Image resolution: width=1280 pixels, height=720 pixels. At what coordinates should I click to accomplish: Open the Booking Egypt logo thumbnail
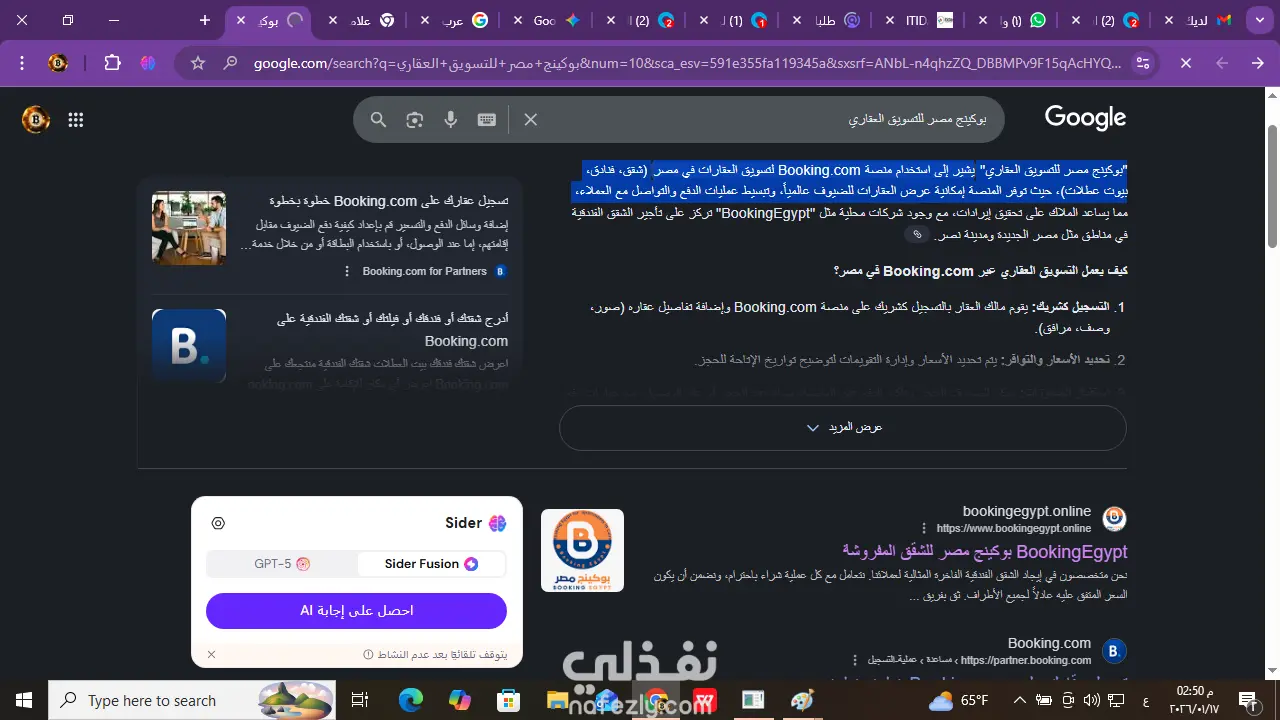582,550
